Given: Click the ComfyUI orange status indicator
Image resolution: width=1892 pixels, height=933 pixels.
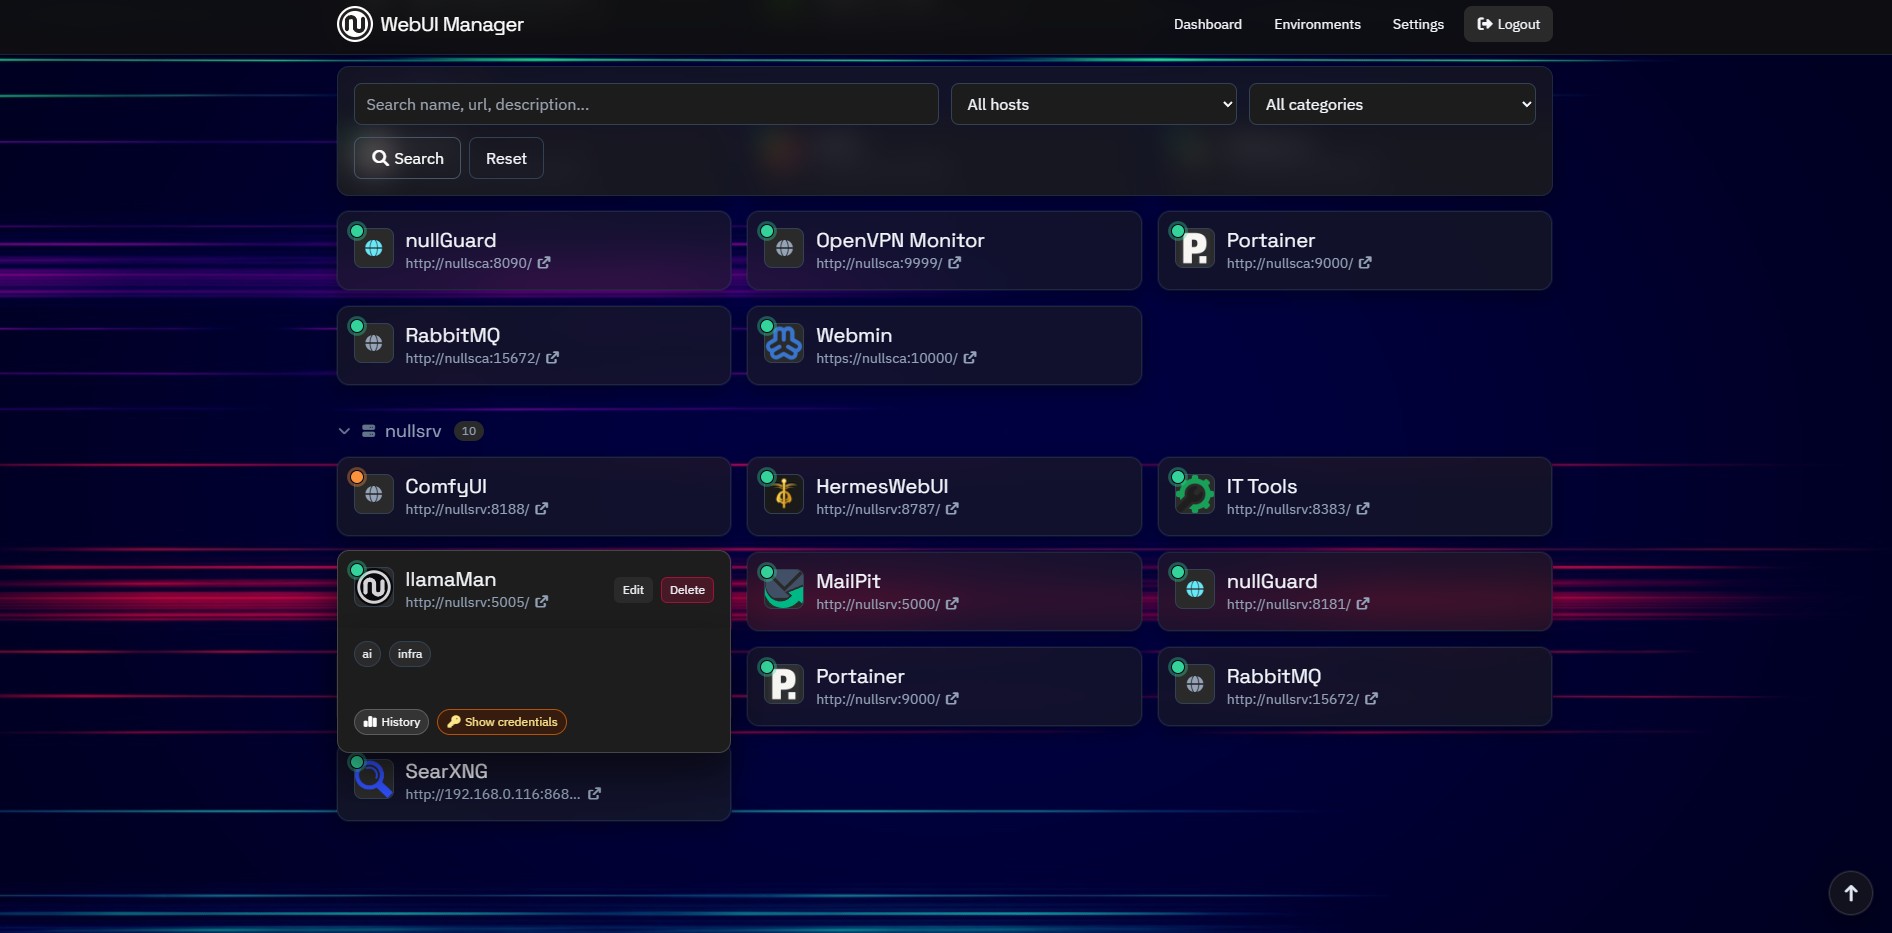Looking at the screenshot, I should coord(357,477).
